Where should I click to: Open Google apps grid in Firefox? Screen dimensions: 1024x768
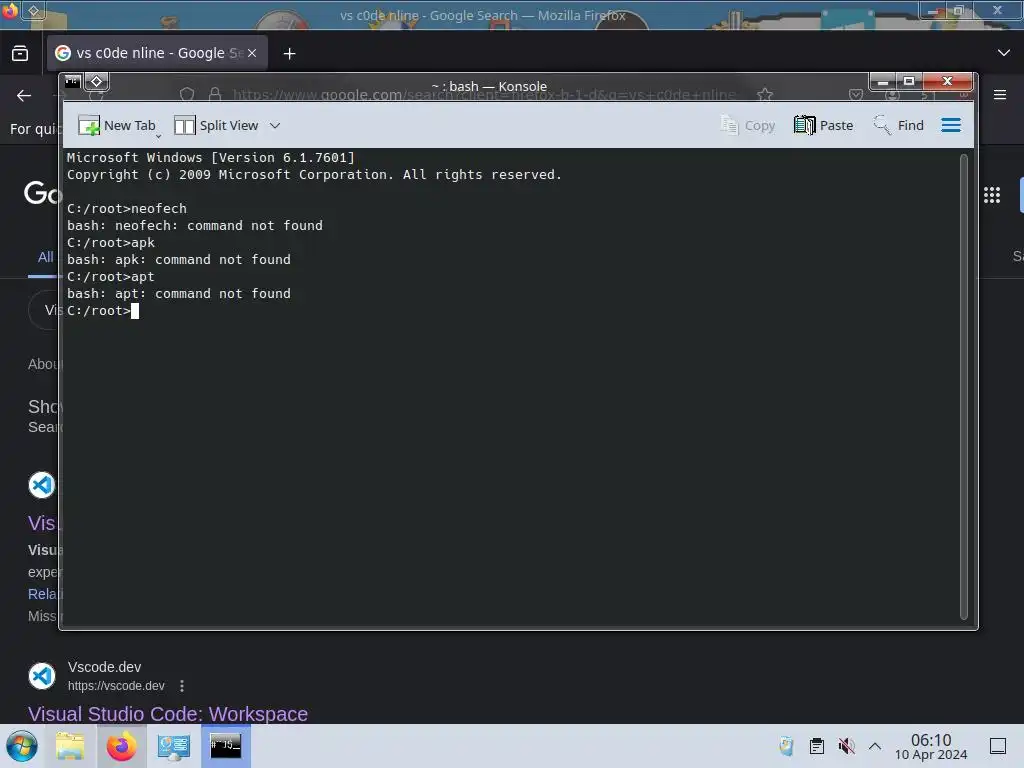point(992,195)
